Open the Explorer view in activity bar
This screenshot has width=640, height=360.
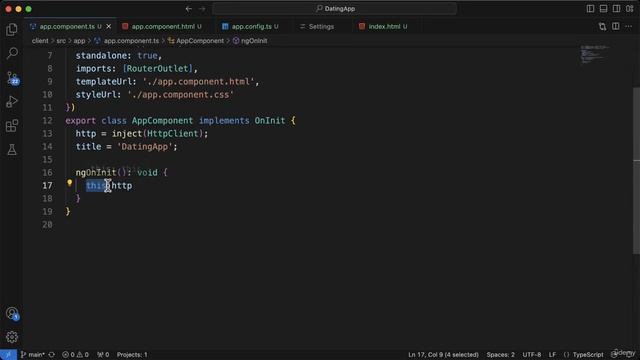[12, 29]
